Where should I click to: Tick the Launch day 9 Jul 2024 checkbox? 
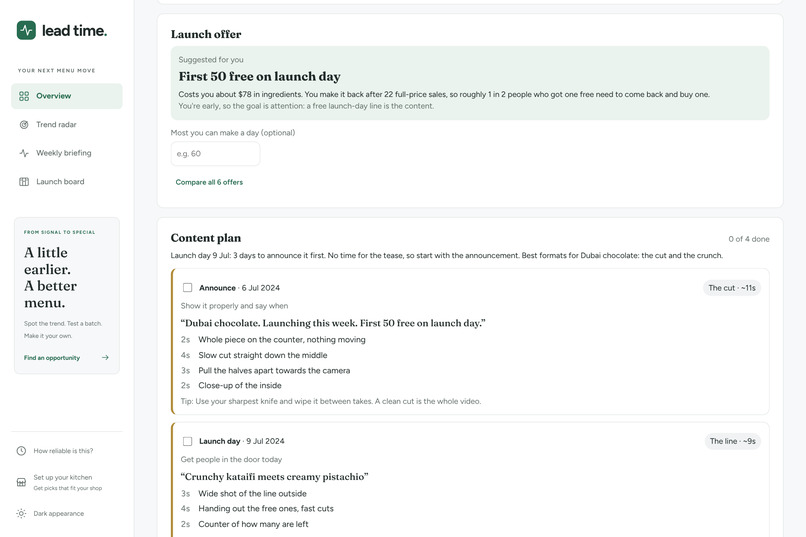pos(188,441)
